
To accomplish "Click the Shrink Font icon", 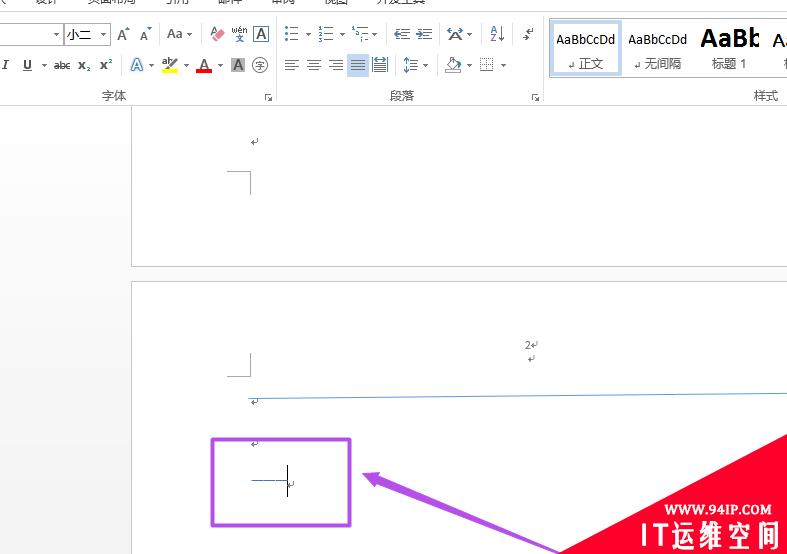I will pos(146,34).
